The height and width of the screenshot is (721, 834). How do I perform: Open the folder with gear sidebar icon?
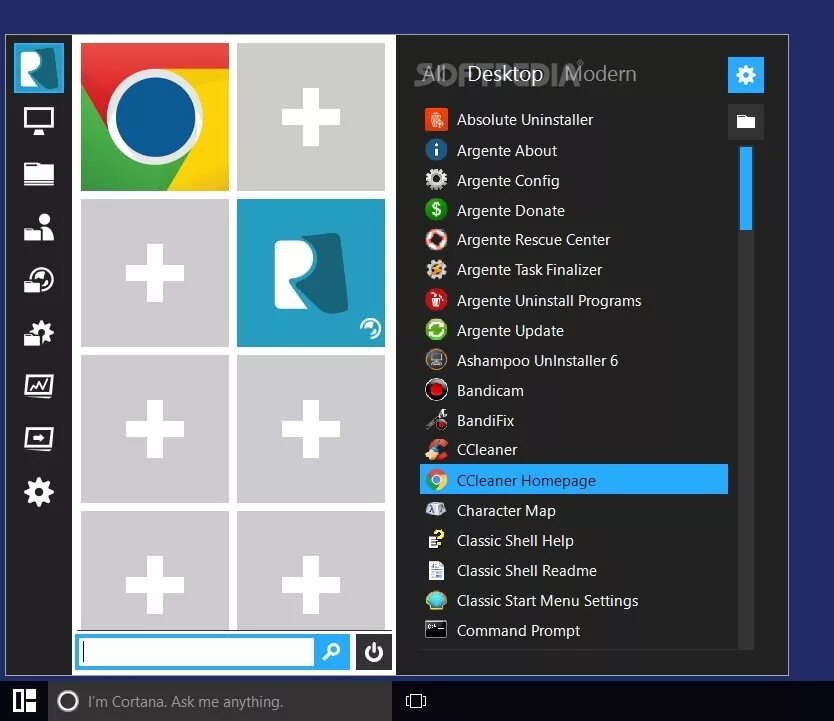click(39, 333)
